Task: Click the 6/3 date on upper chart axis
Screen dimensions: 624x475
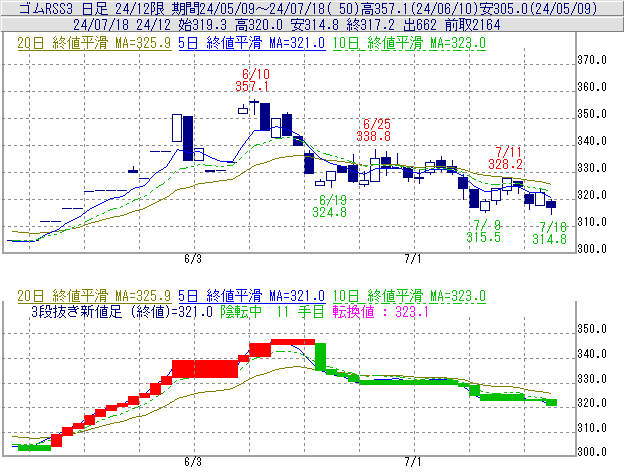Action: point(193,259)
